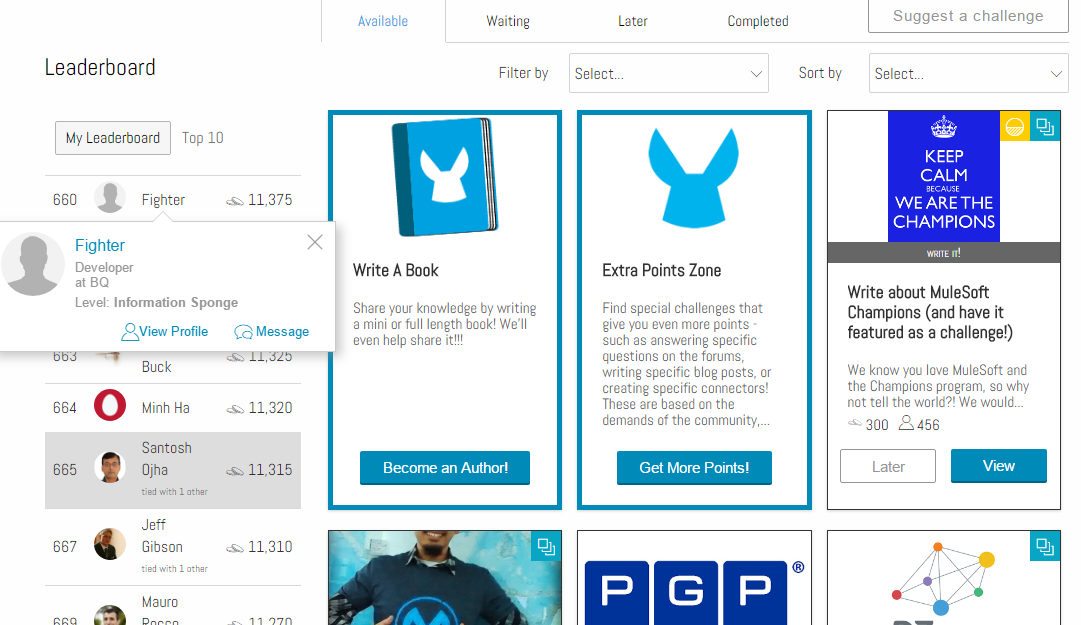Click the blue mule logo in Extra Points Zone
This screenshot has width=1081, height=625.
[694, 178]
